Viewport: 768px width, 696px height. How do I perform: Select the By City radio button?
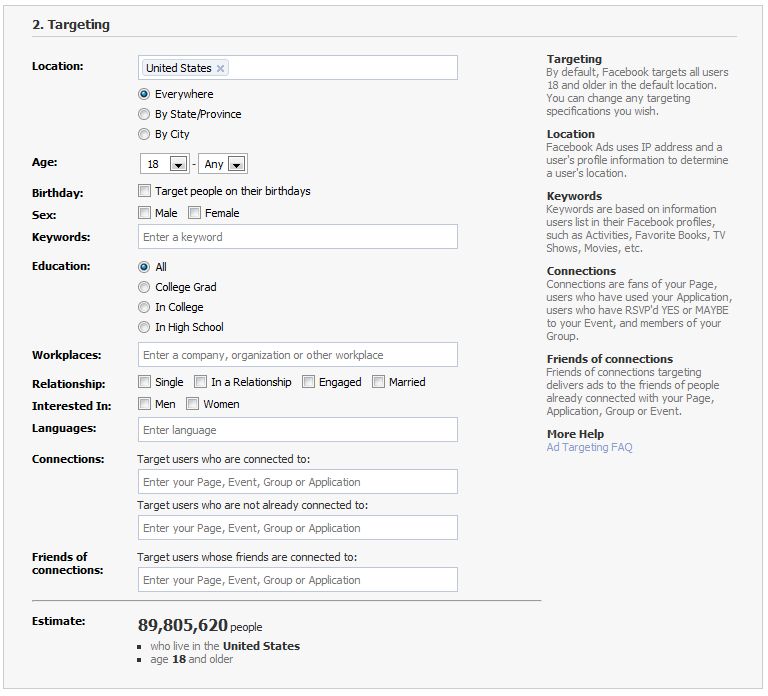[144, 134]
